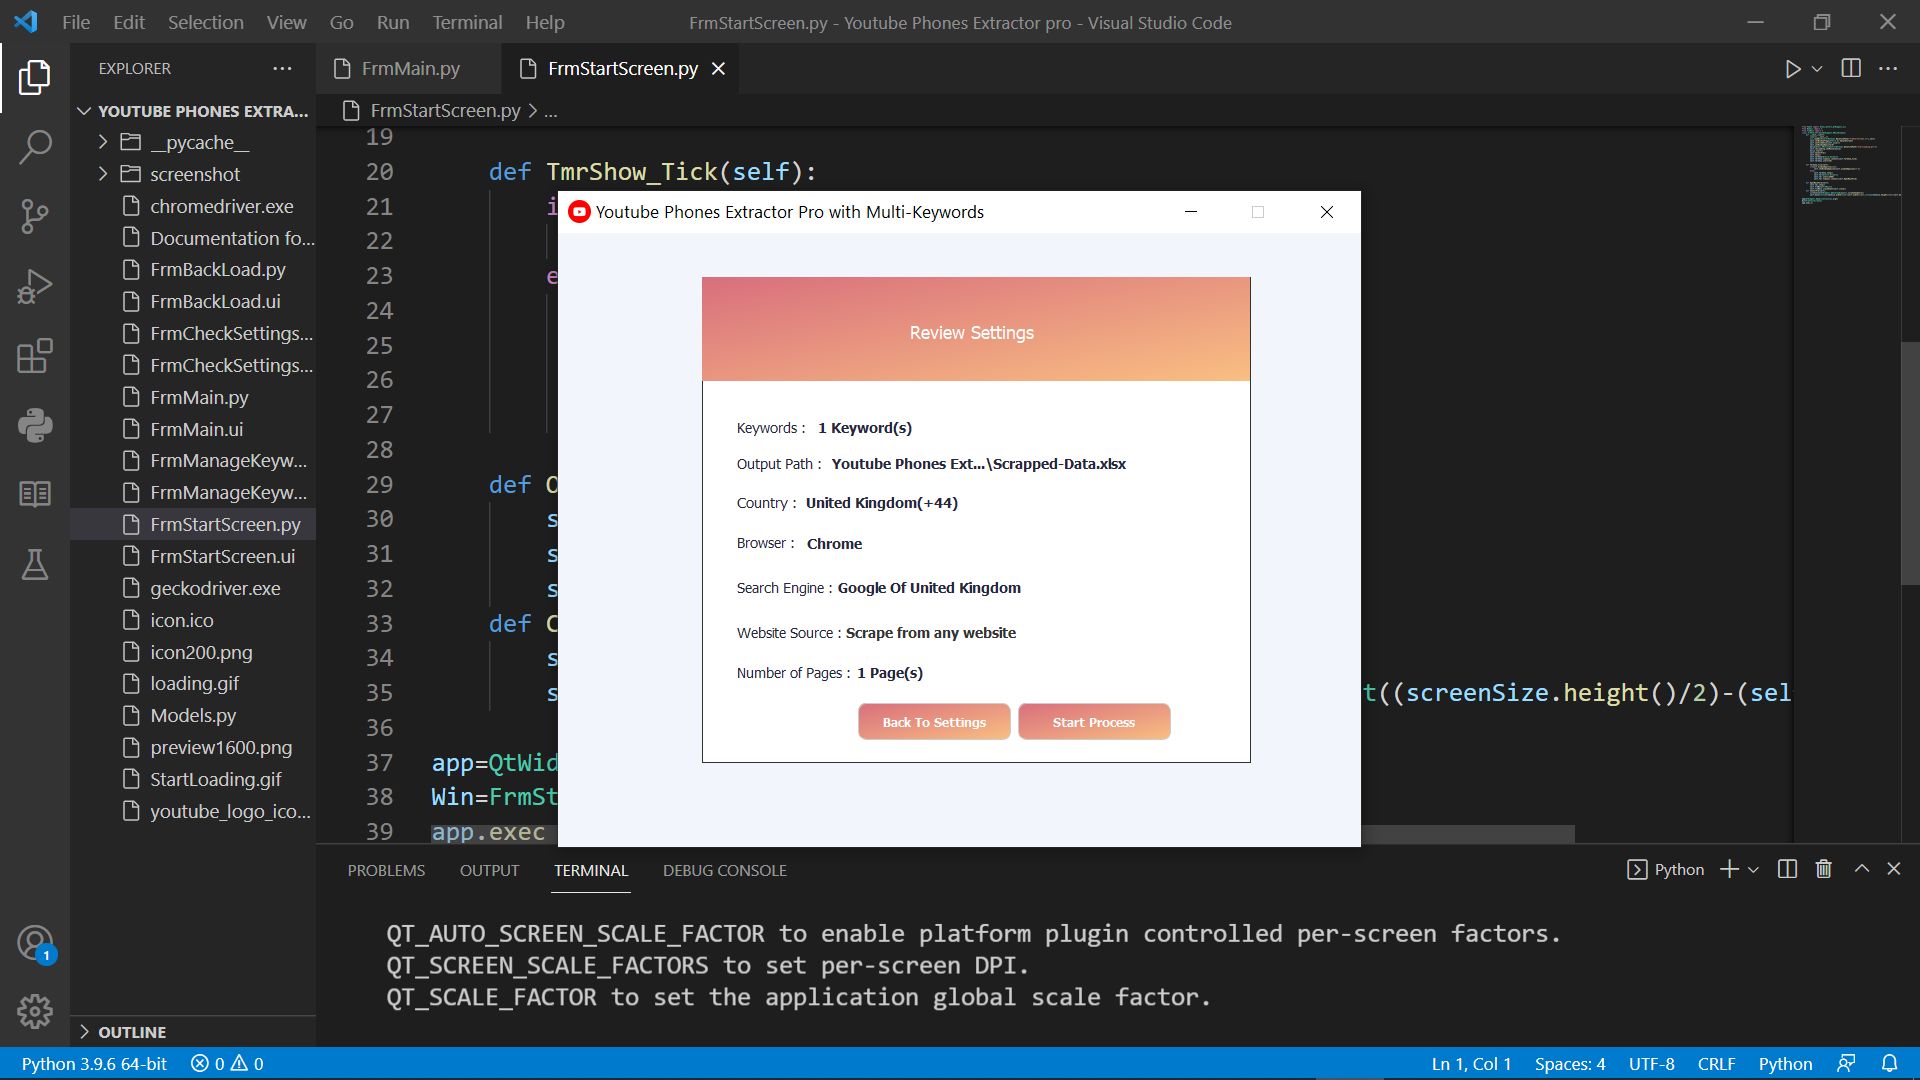1920x1080 pixels.
Task: Open errors and warnings count in status bar
Action: [227, 1064]
